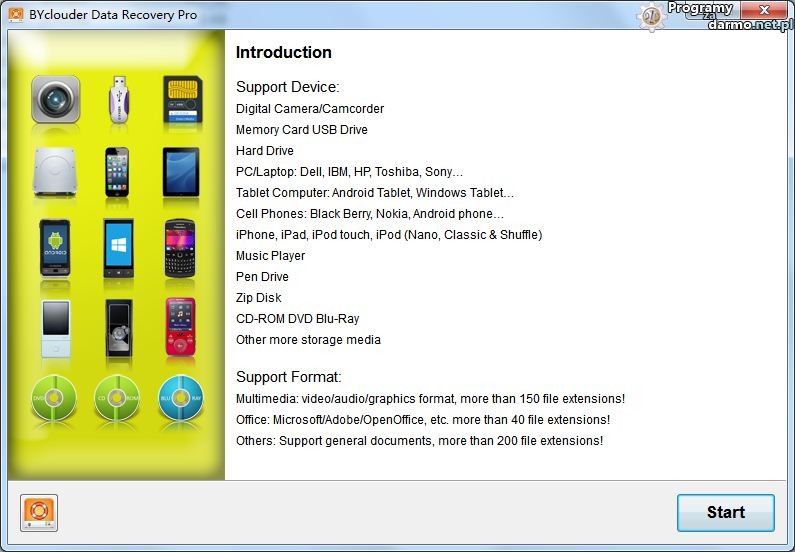Click the red MP3 player icon
This screenshot has height=552, width=795.
(x=182, y=327)
